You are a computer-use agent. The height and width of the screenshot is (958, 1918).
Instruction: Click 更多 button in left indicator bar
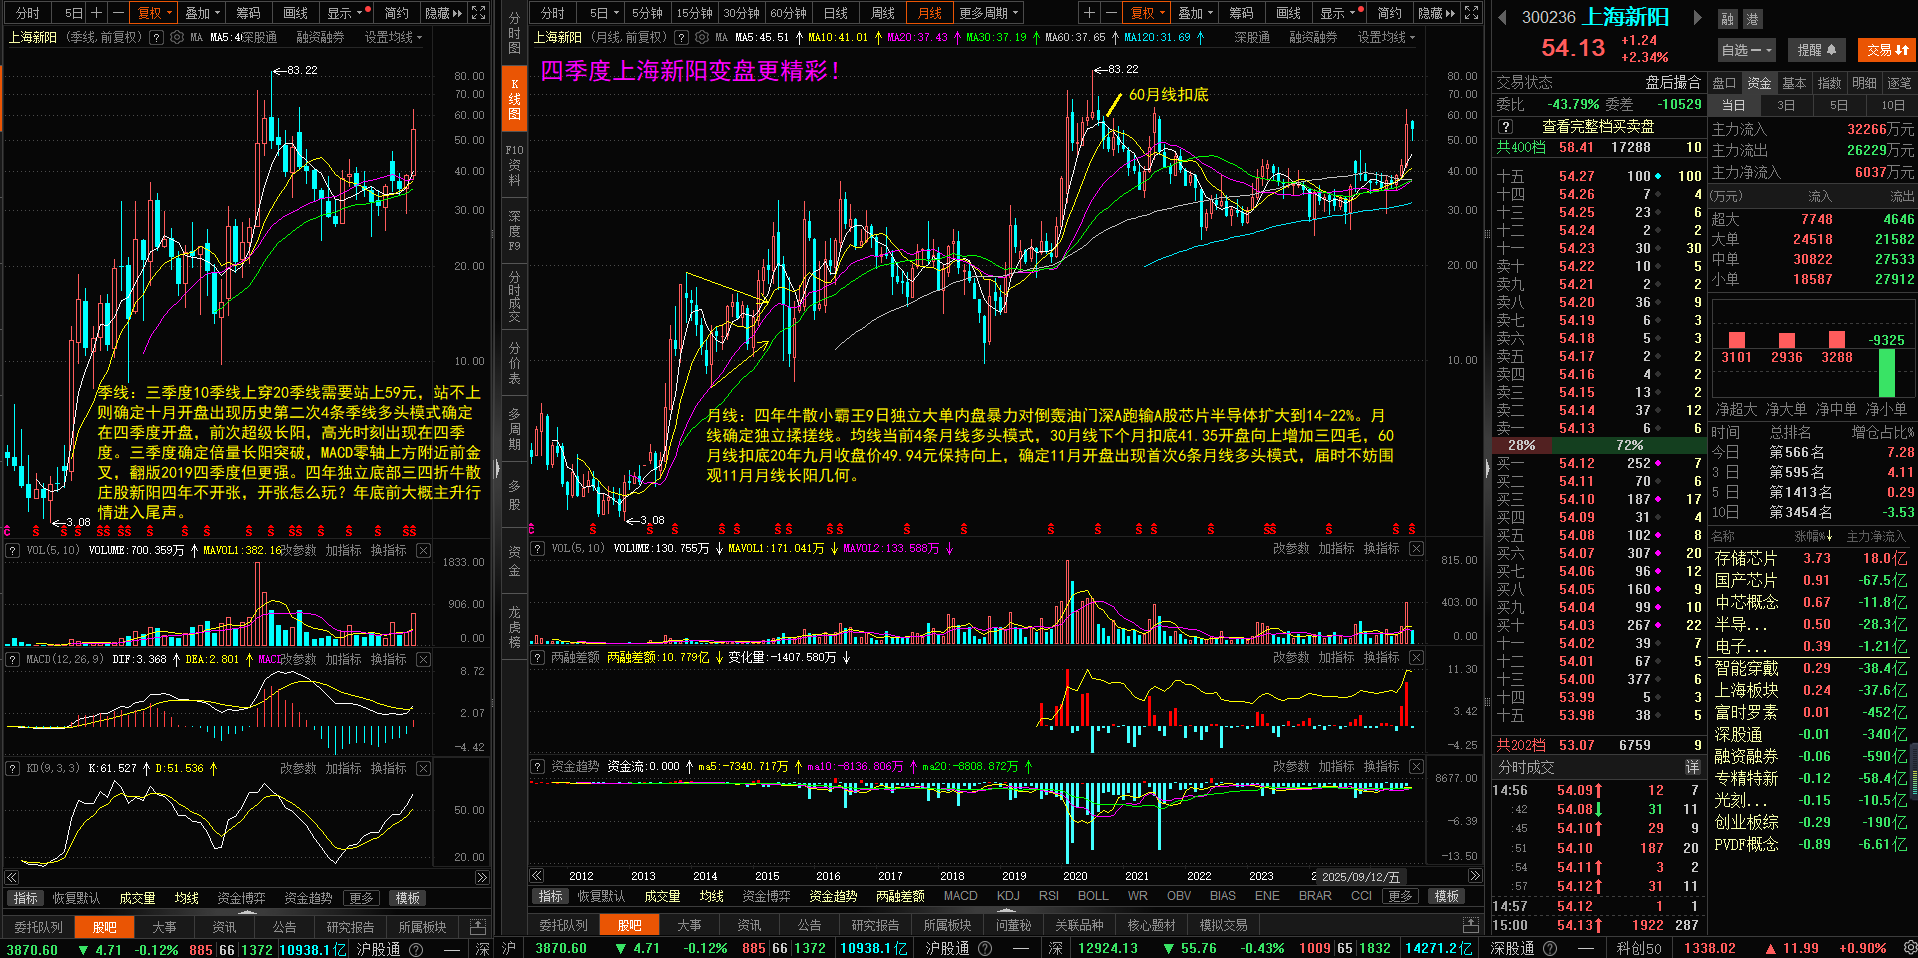coord(361,898)
